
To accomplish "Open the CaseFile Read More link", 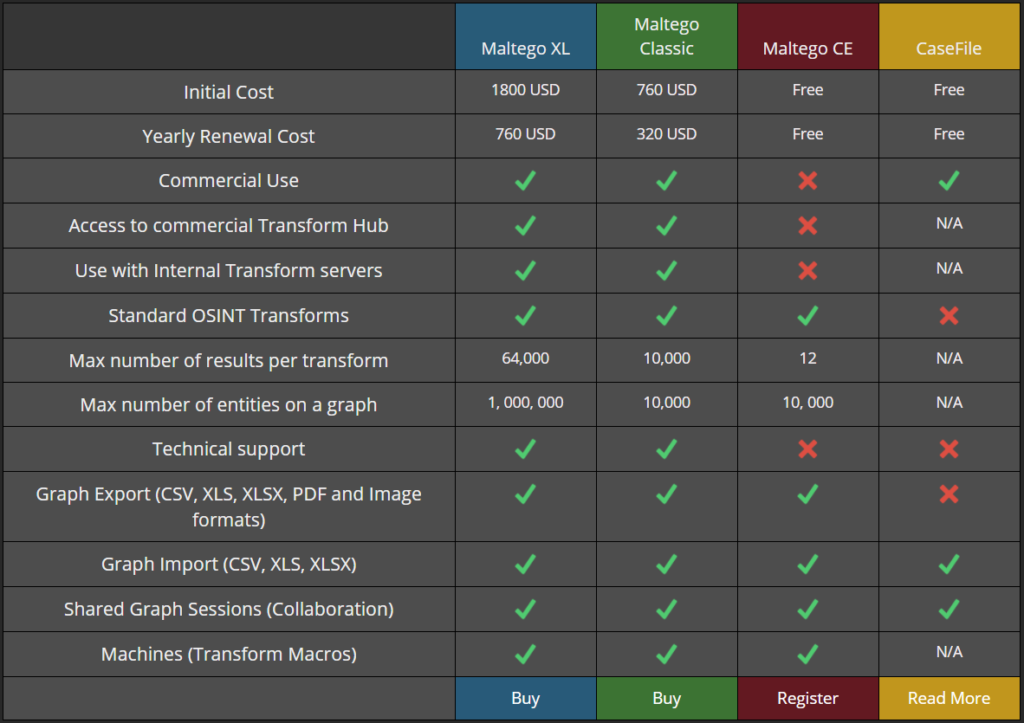I will (x=949, y=698).
